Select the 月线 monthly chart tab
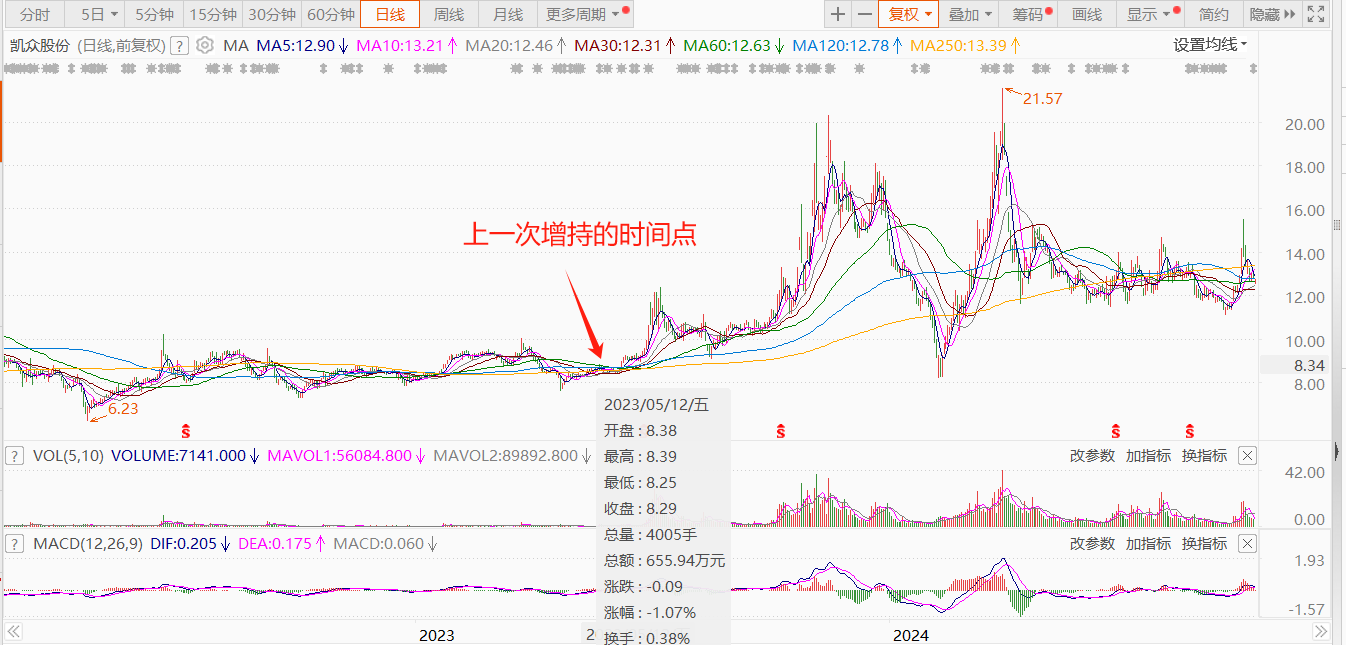The height and width of the screenshot is (645, 1346). tap(508, 14)
